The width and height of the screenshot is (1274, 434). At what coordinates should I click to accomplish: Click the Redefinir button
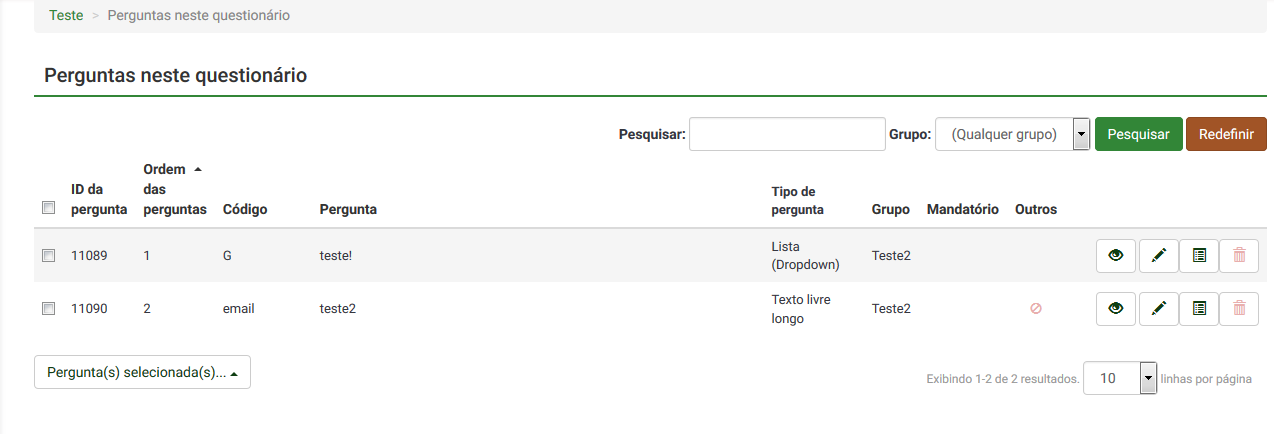(x=1226, y=134)
